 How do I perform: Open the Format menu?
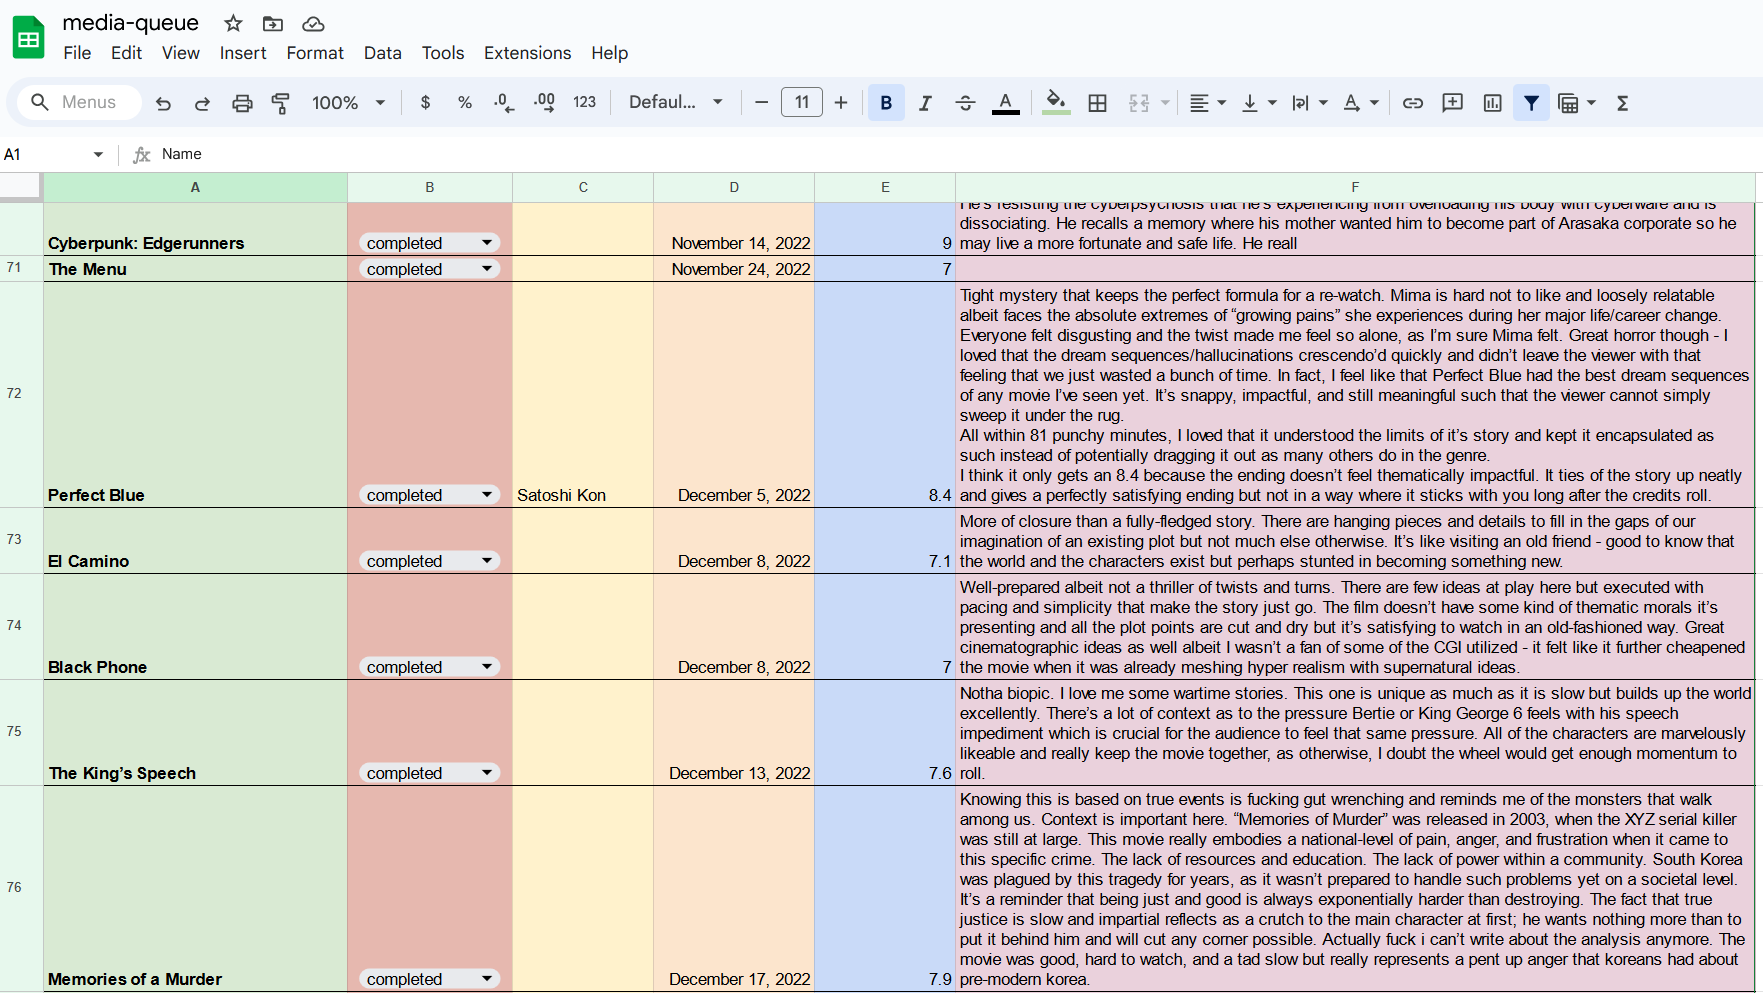pos(315,53)
